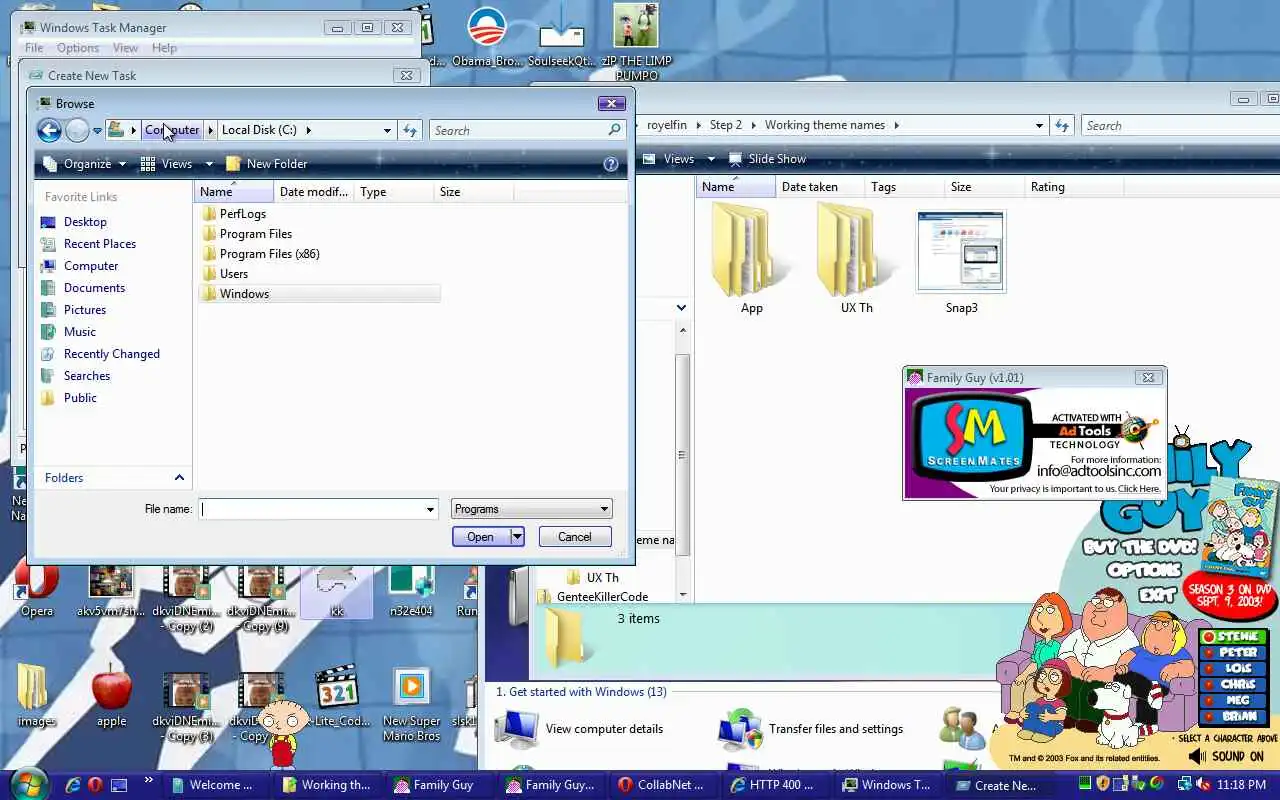1280x800 pixels.
Task: Select BRIAN character in Family Guy panel
Action: [1234, 717]
